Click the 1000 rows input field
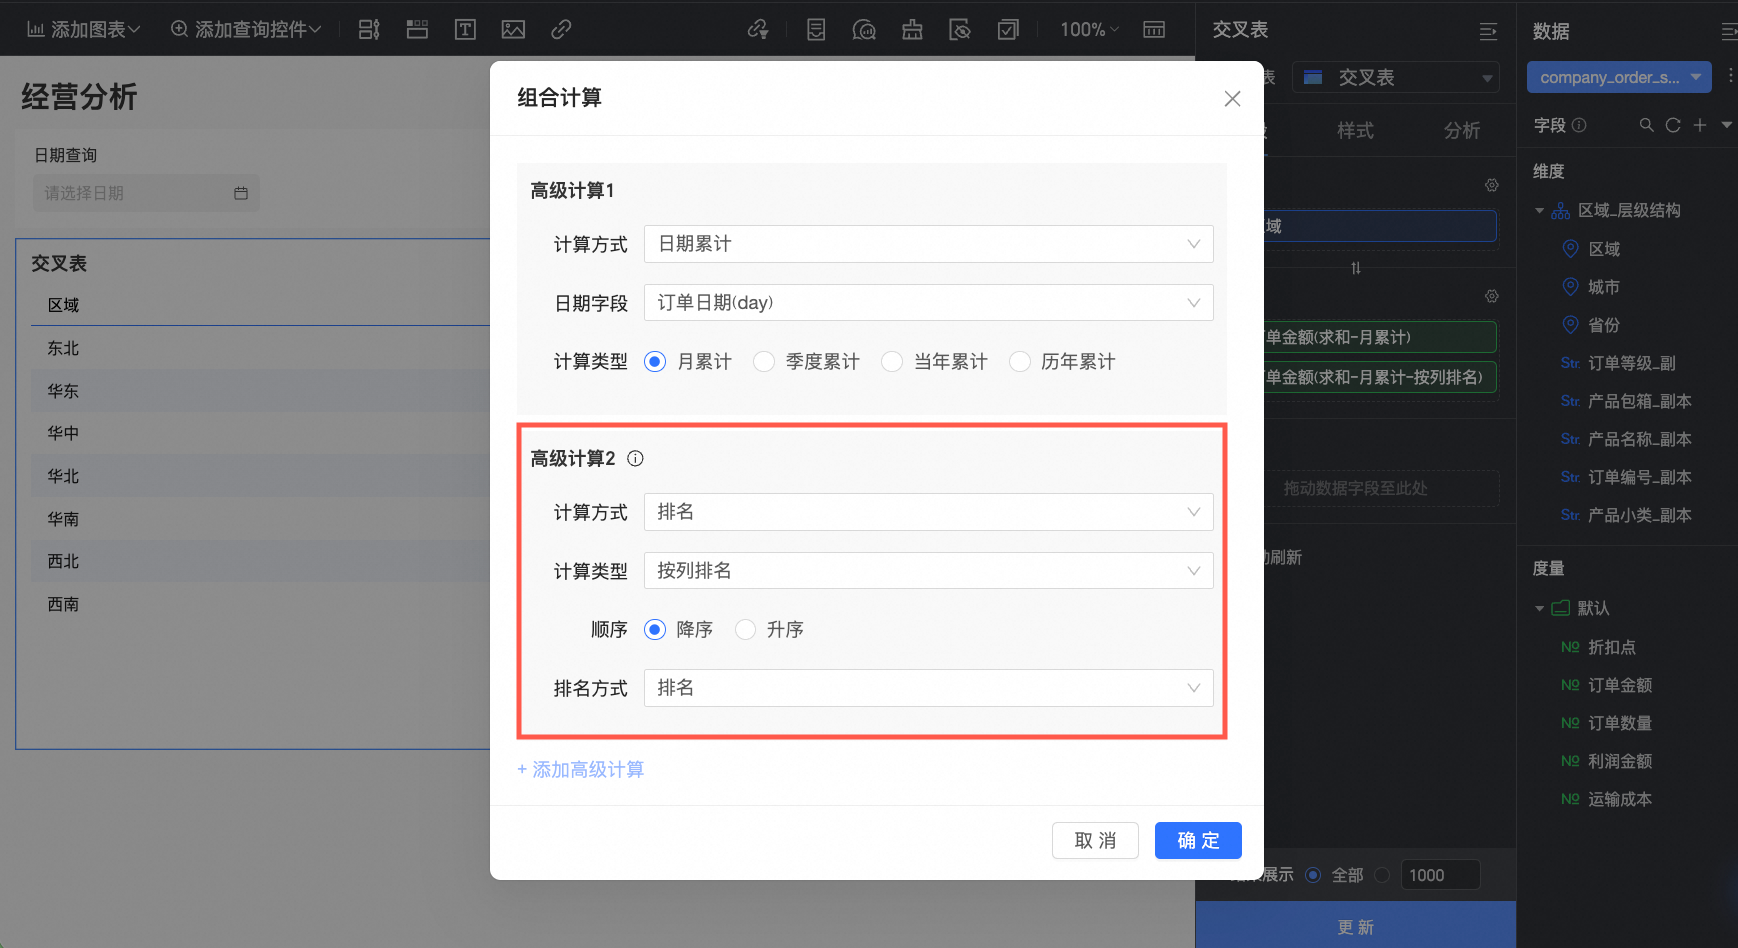Viewport: 1738px width, 948px height. coord(1440,875)
